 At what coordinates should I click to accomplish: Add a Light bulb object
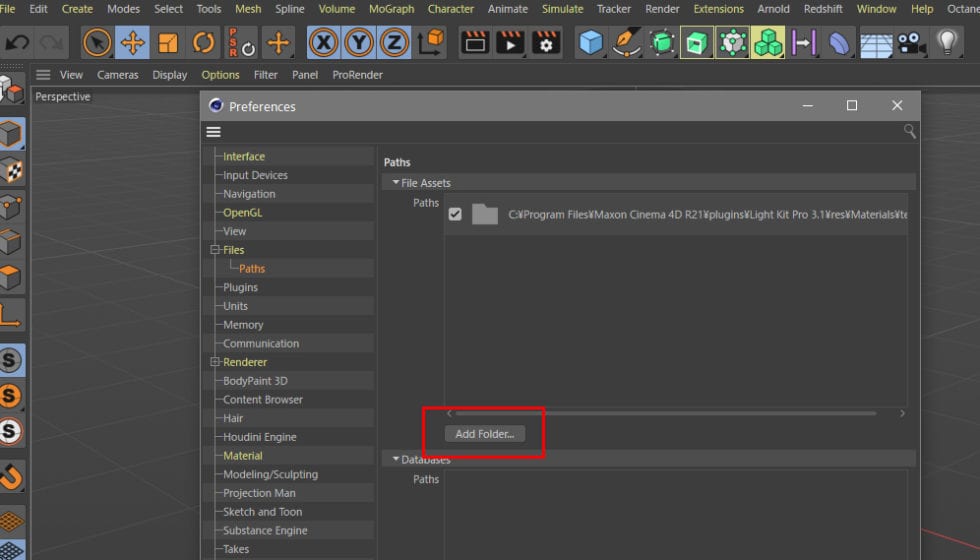tap(948, 43)
